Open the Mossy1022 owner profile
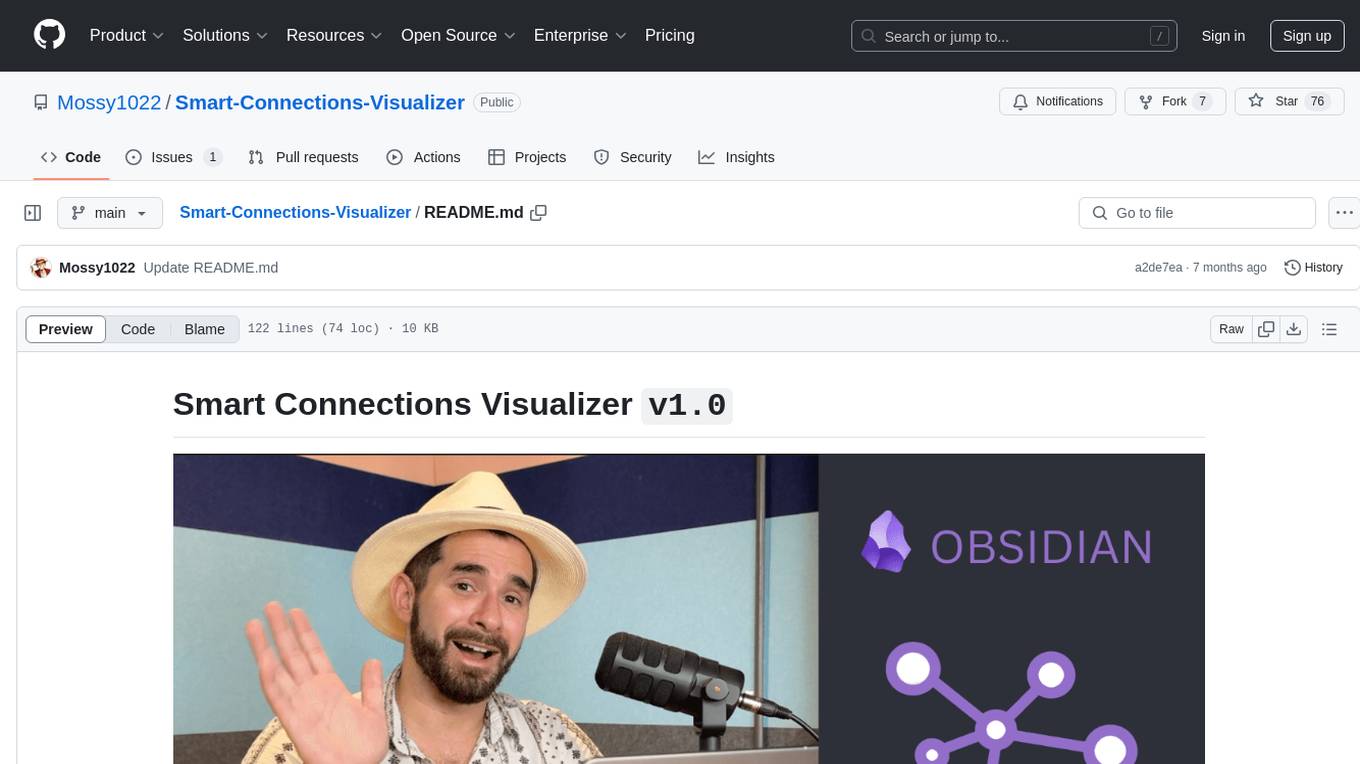Image resolution: width=1360 pixels, height=764 pixels. [x=109, y=102]
